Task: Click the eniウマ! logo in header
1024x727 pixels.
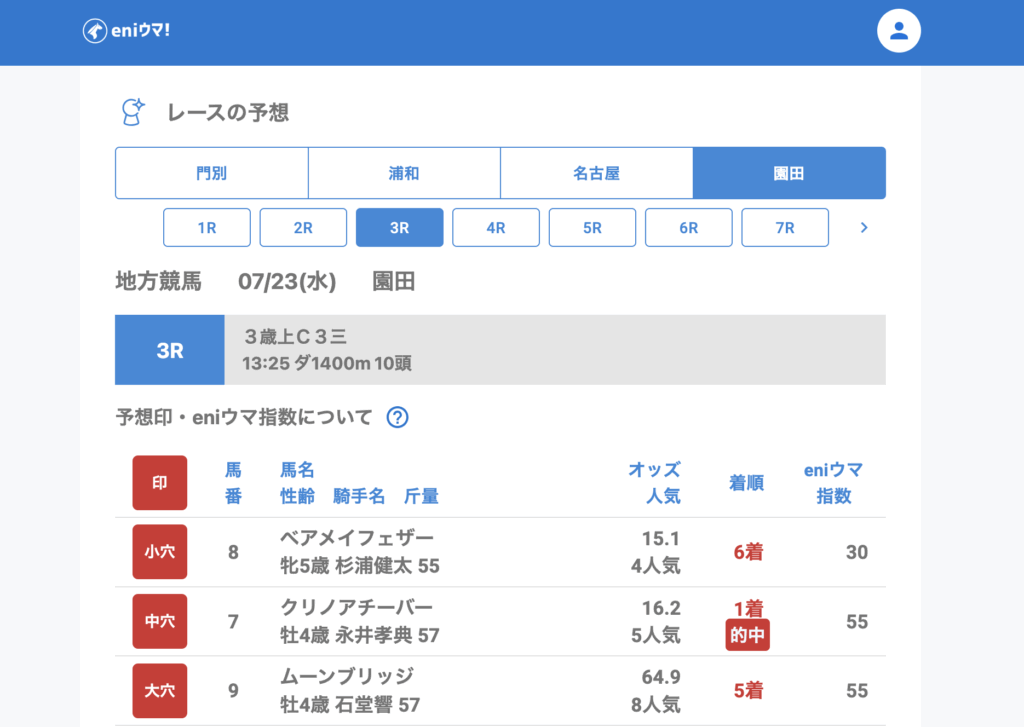Action: click(x=126, y=31)
